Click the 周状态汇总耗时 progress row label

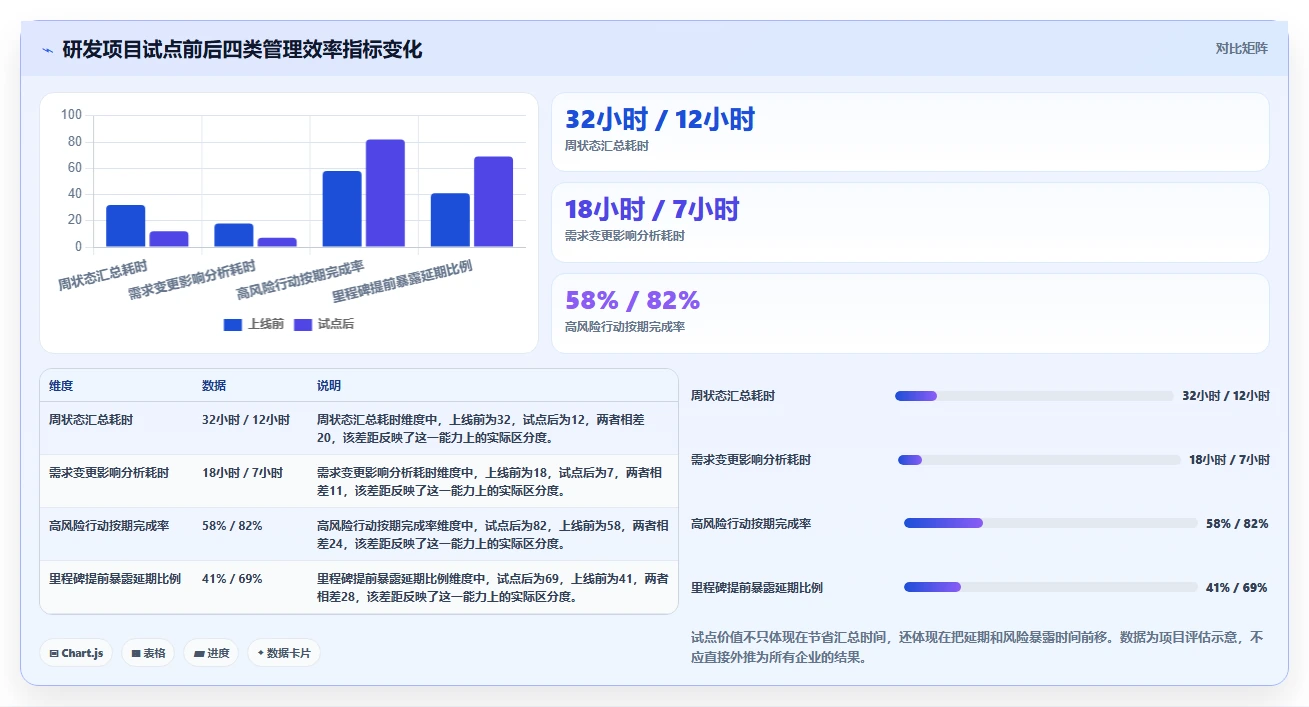pos(733,396)
